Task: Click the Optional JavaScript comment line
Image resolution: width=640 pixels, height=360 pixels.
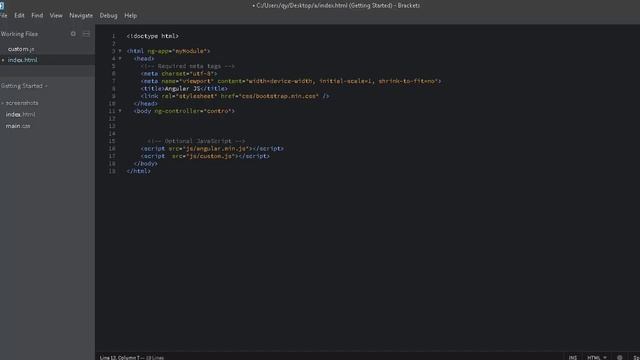Action: coord(196,141)
